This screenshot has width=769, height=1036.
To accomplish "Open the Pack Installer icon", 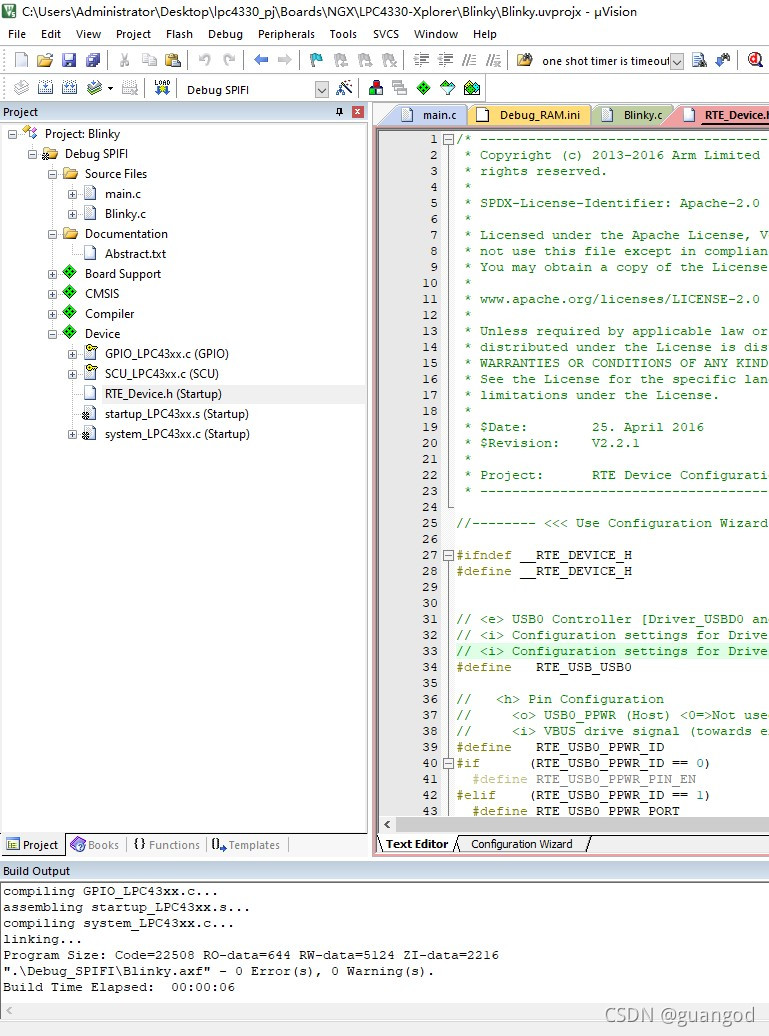I will point(472,88).
